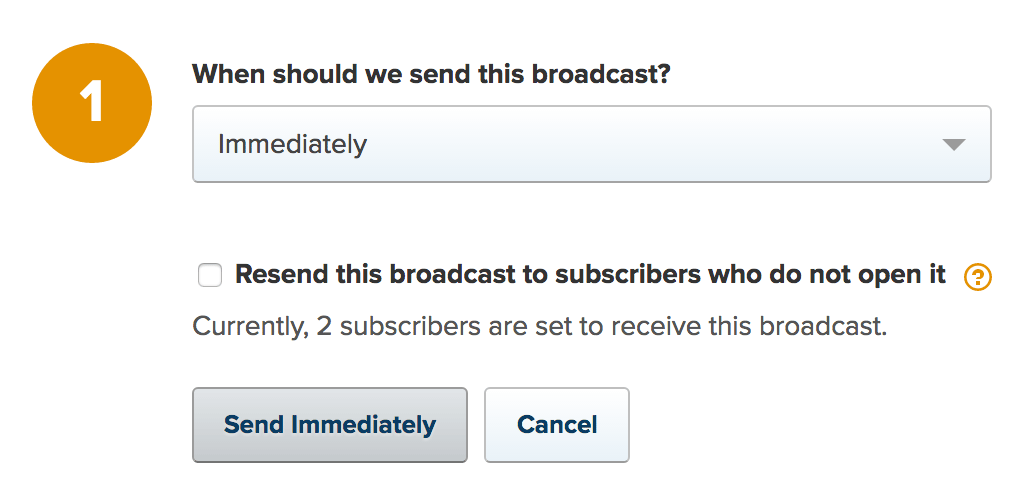
Task: Click the orange step 1 circle badge
Action: 92,103
